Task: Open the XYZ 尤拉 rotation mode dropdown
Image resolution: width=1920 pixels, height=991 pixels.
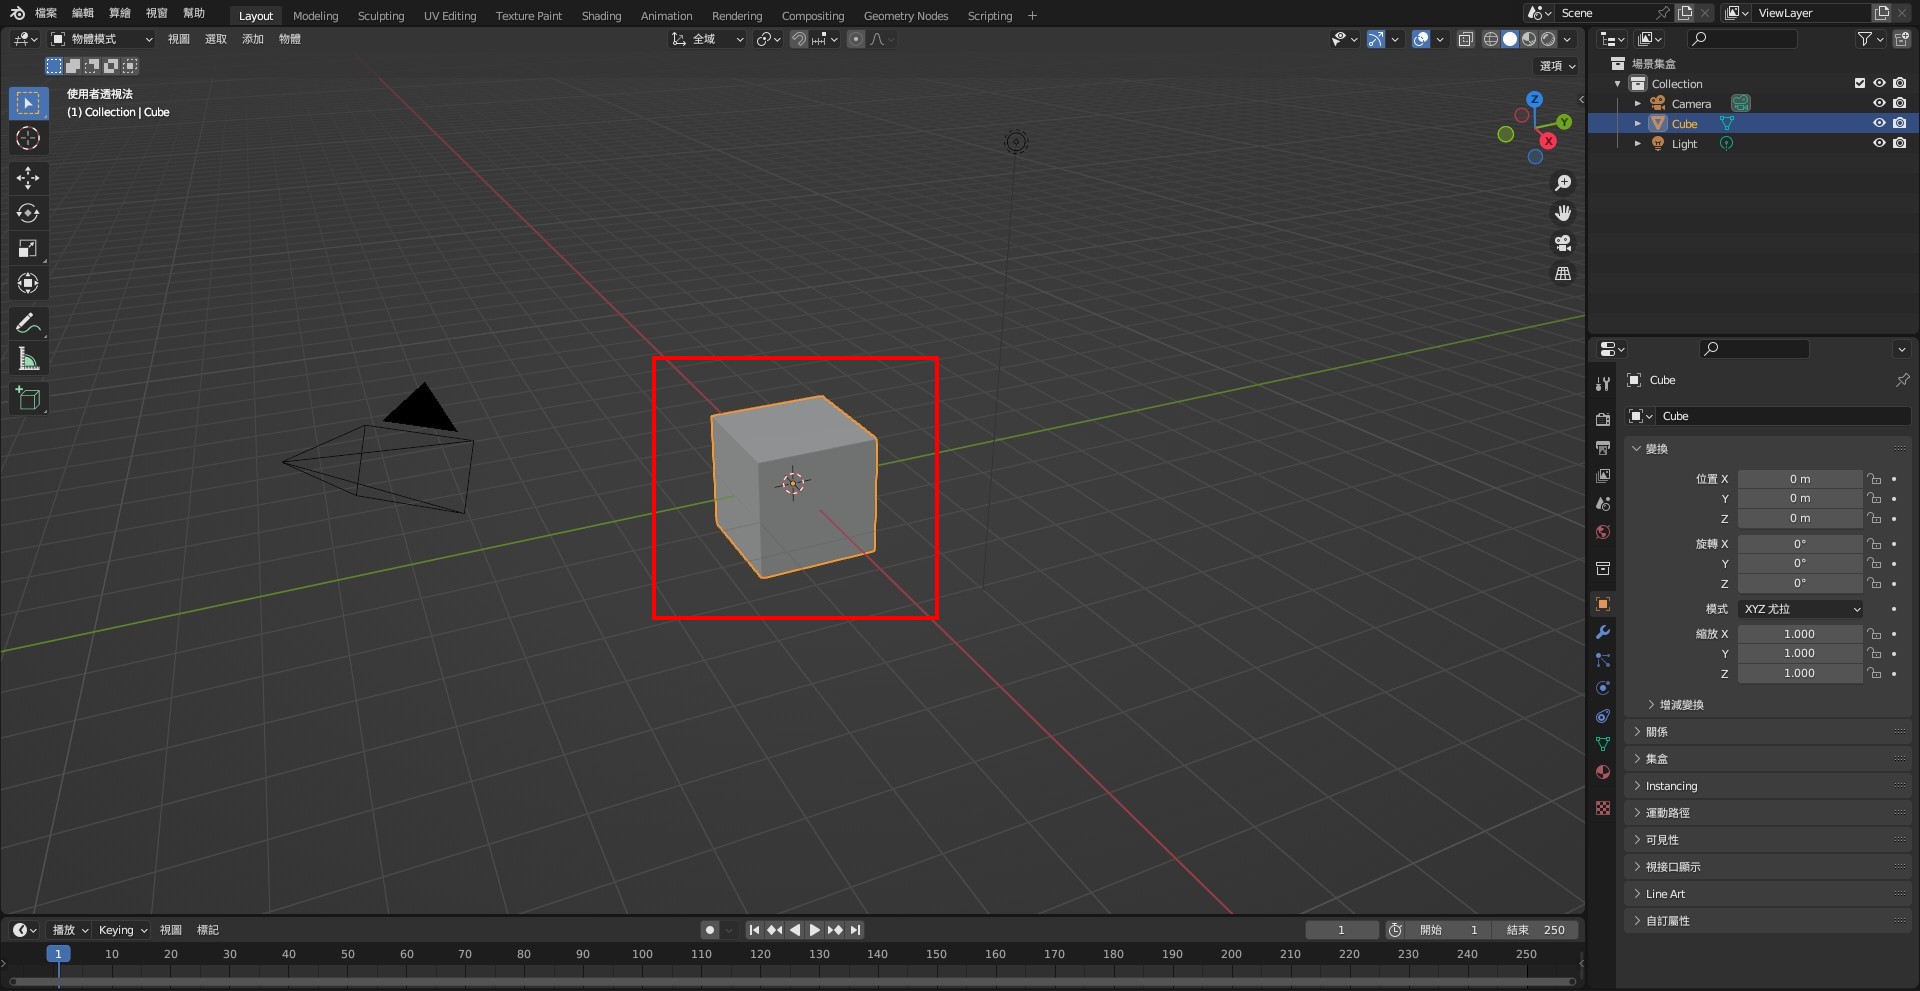Action: 1801,609
